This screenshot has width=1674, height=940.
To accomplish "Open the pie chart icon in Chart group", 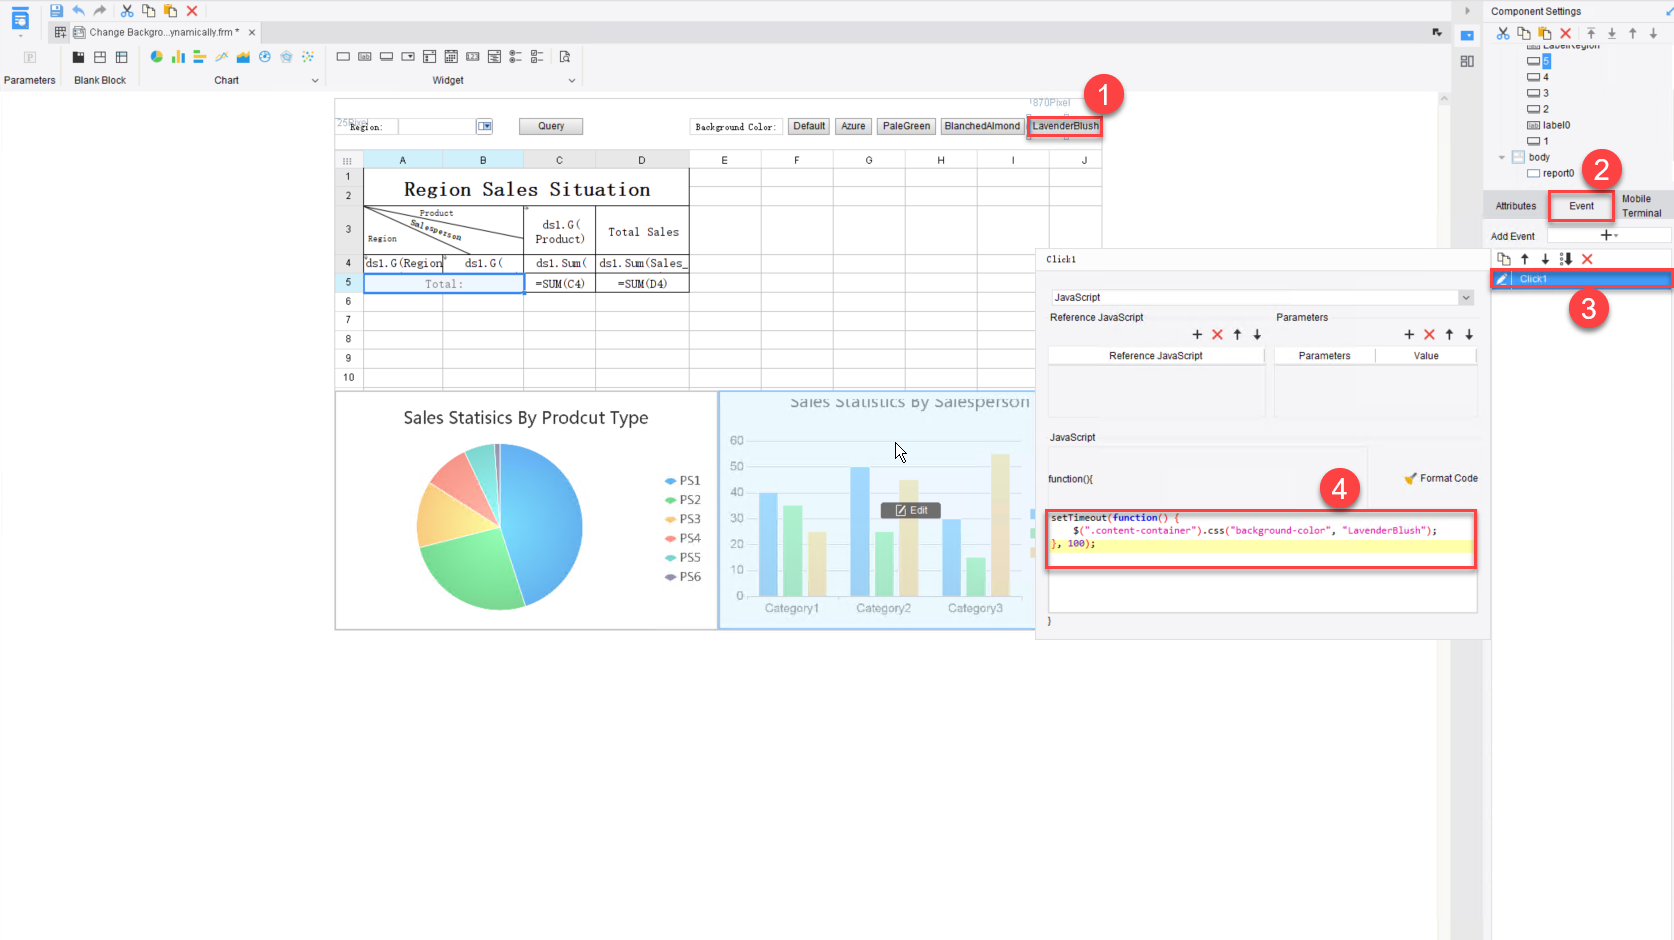I will 156,57.
